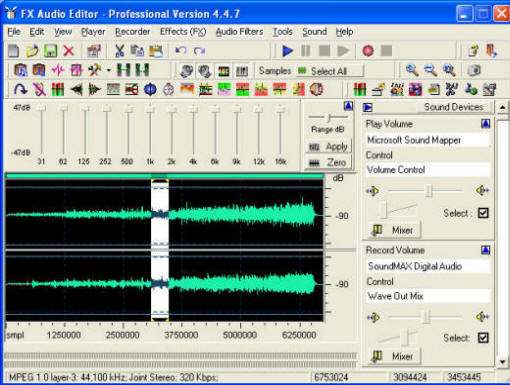Image resolution: width=510 pixels, height=385 pixels.
Task: Toggle Select checkbox in Play Volume
Action: pyautogui.click(x=483, y=213)
